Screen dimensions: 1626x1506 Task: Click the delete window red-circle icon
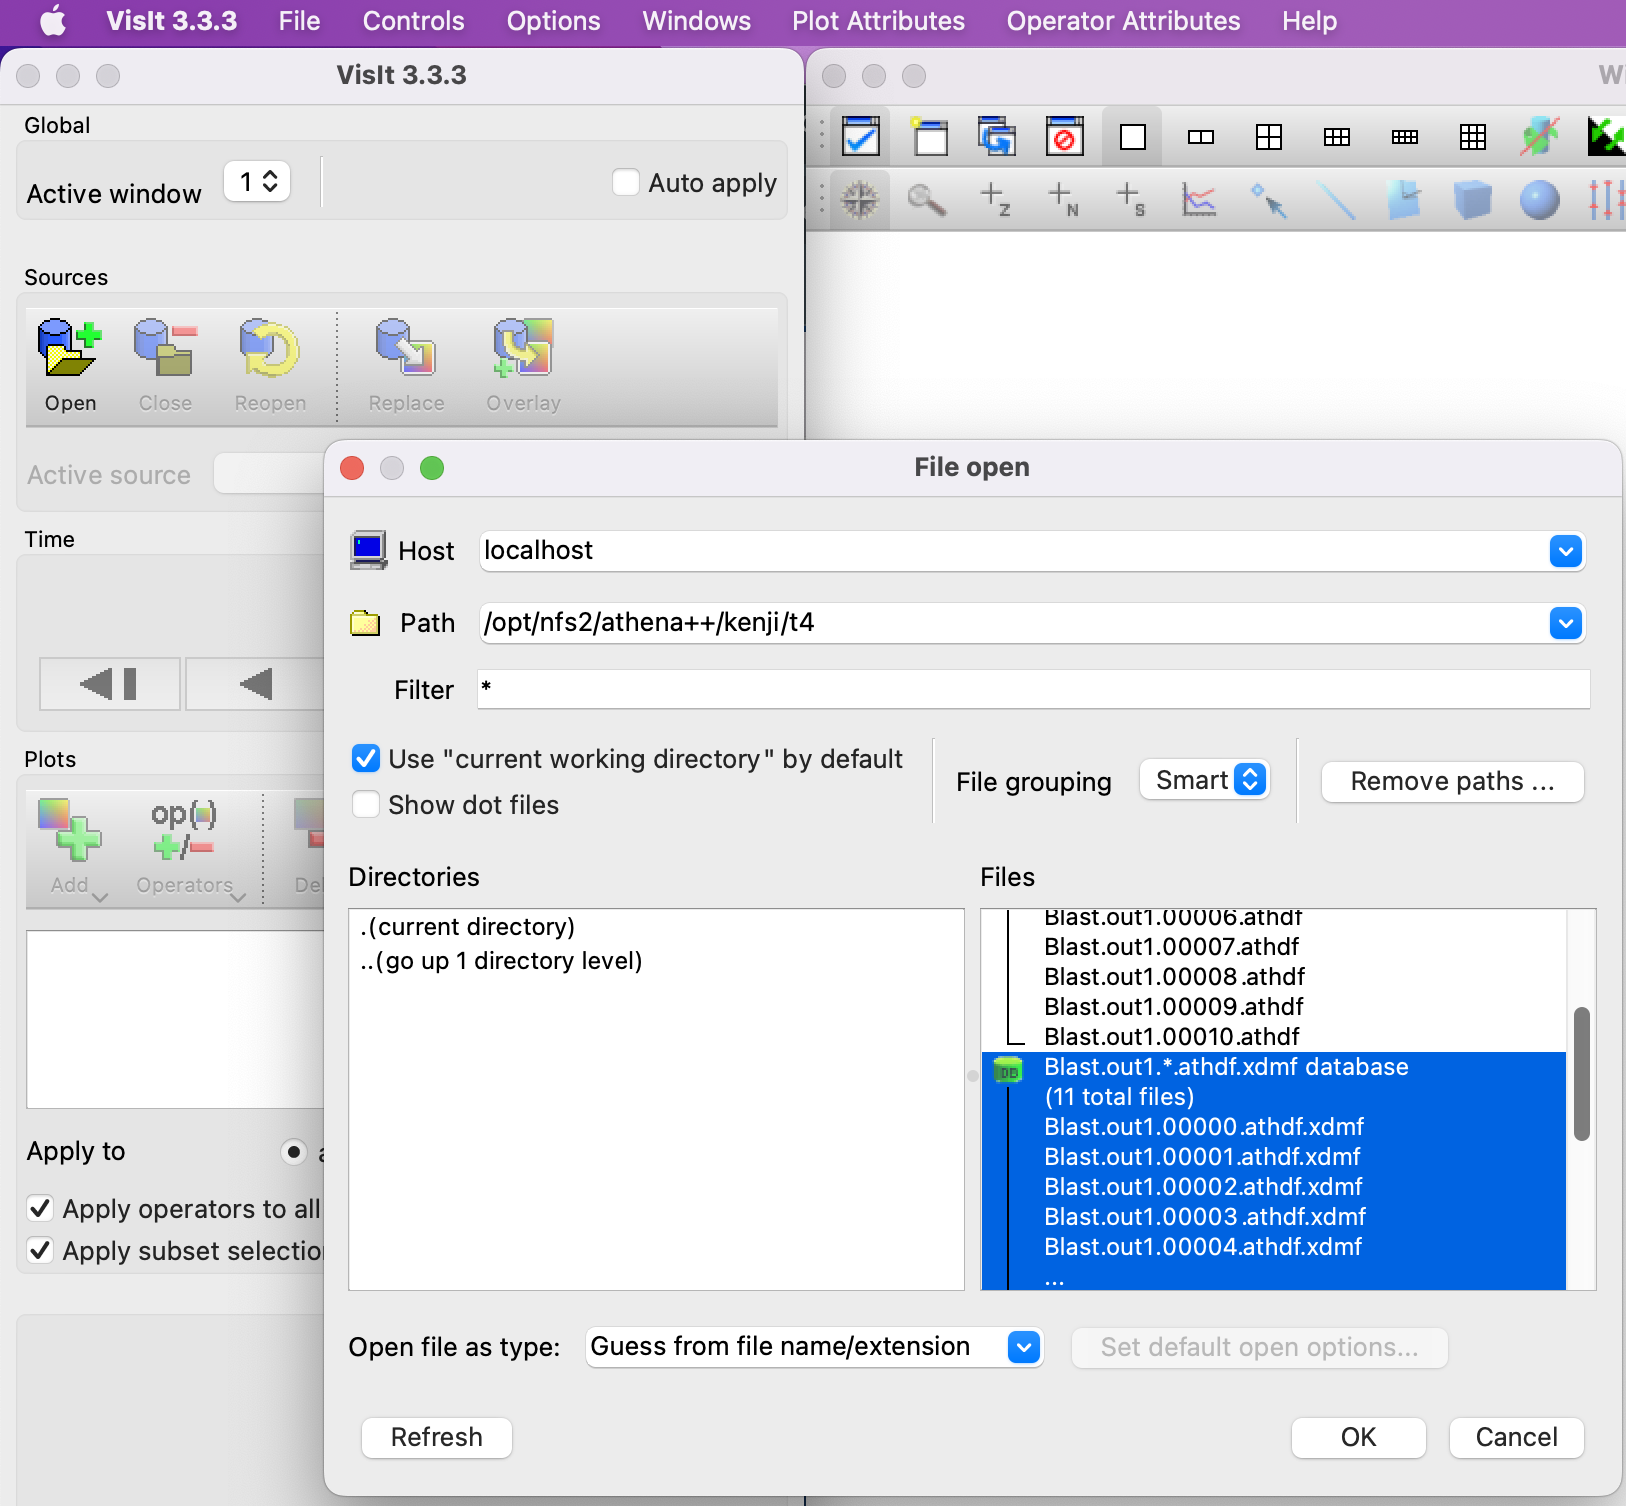[1065, 136]
